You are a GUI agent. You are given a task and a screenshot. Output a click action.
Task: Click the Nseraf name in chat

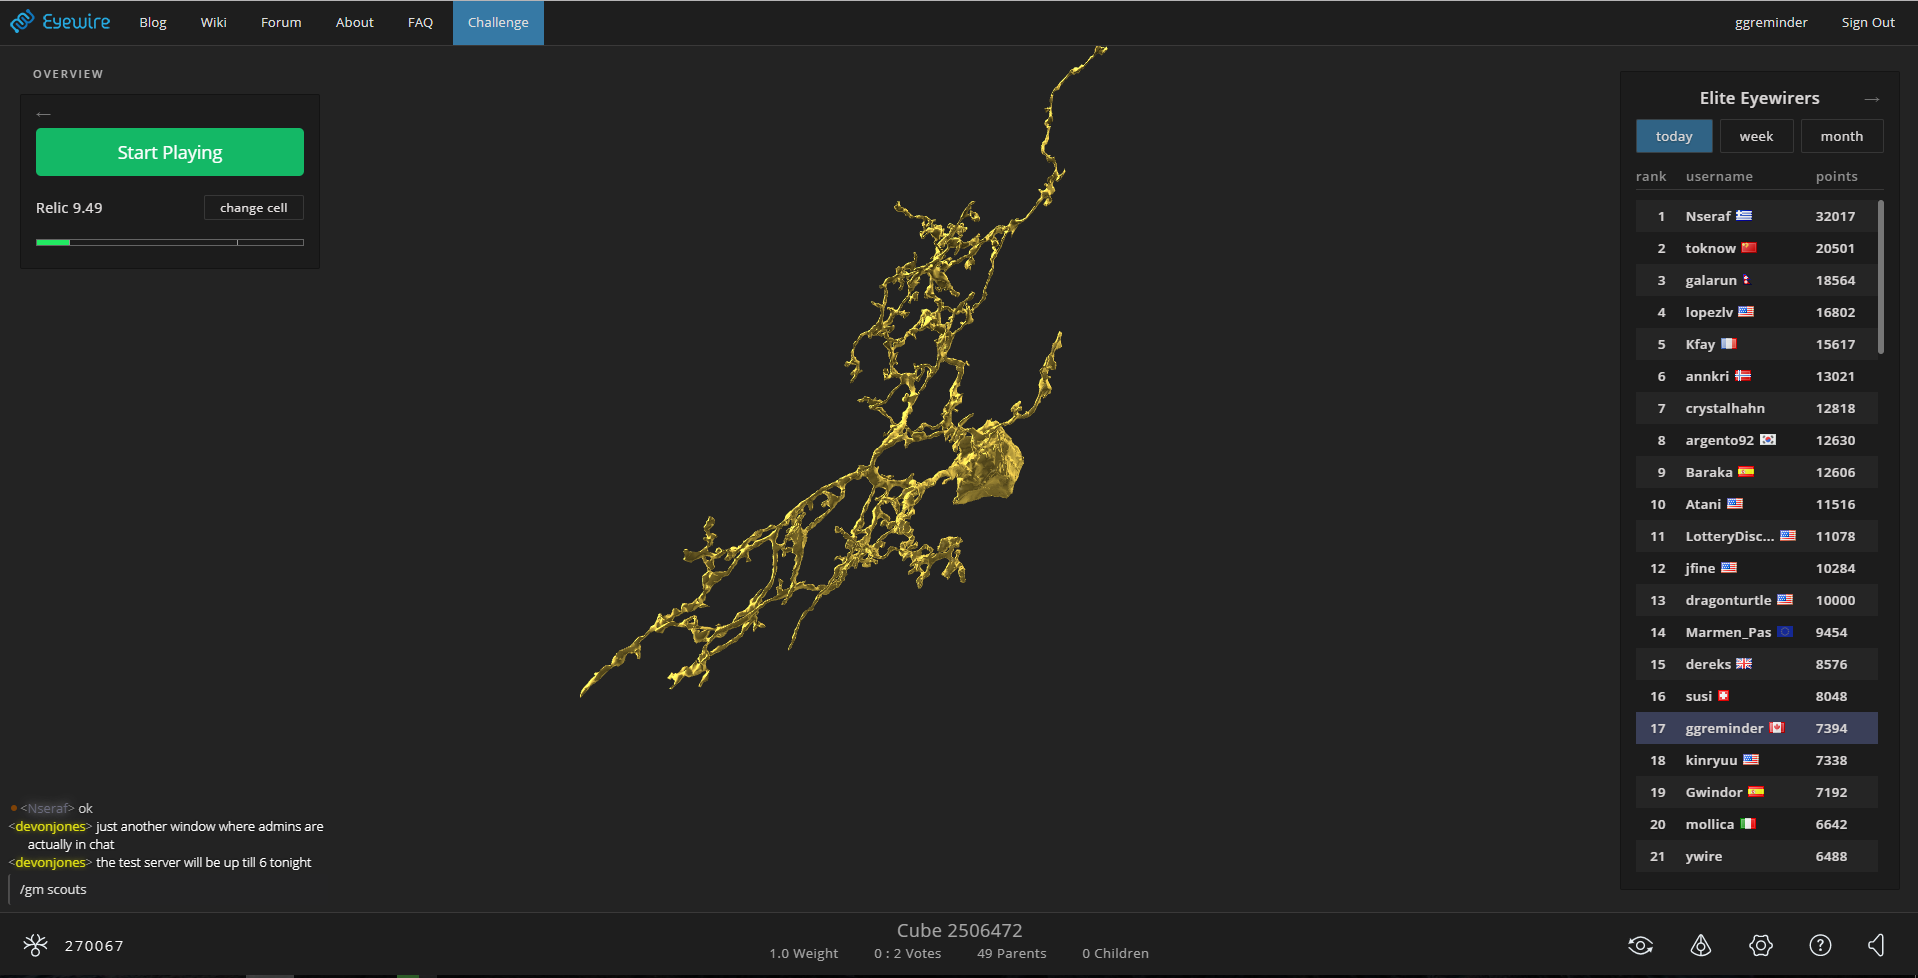48,808
